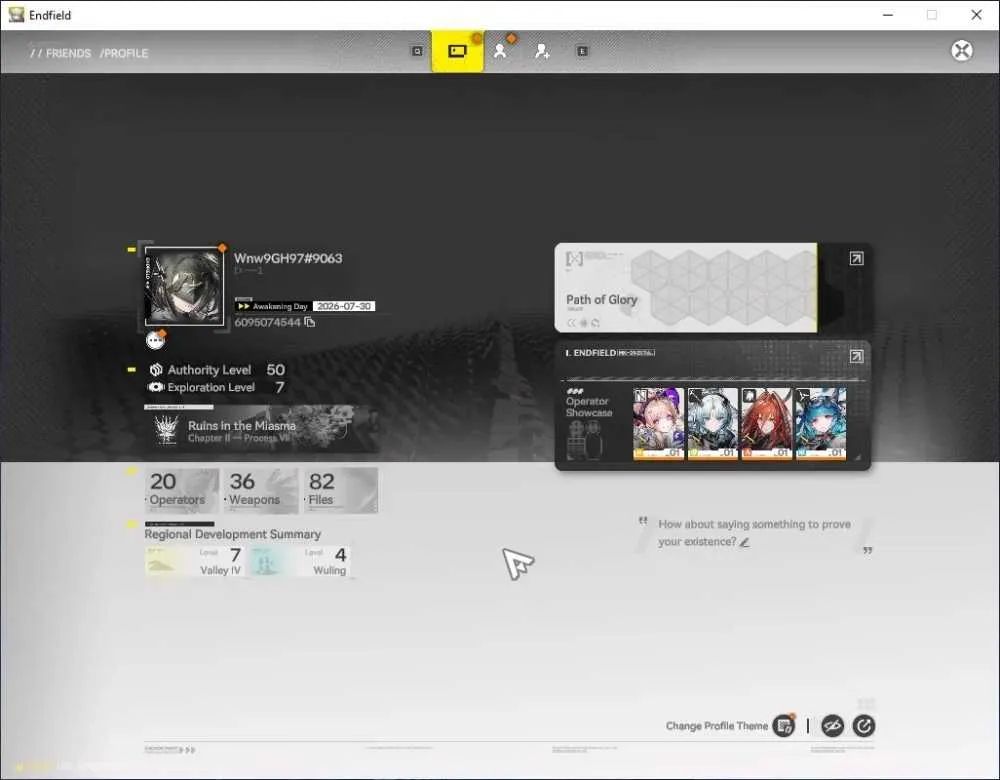1000x780 pixels.
Task: Click the Change Profile Theme label
Action: pos(717,726)
